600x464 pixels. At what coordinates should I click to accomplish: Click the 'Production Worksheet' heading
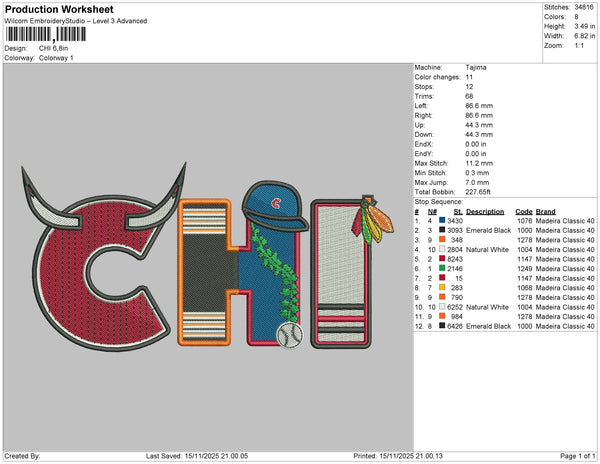point(59,9)
